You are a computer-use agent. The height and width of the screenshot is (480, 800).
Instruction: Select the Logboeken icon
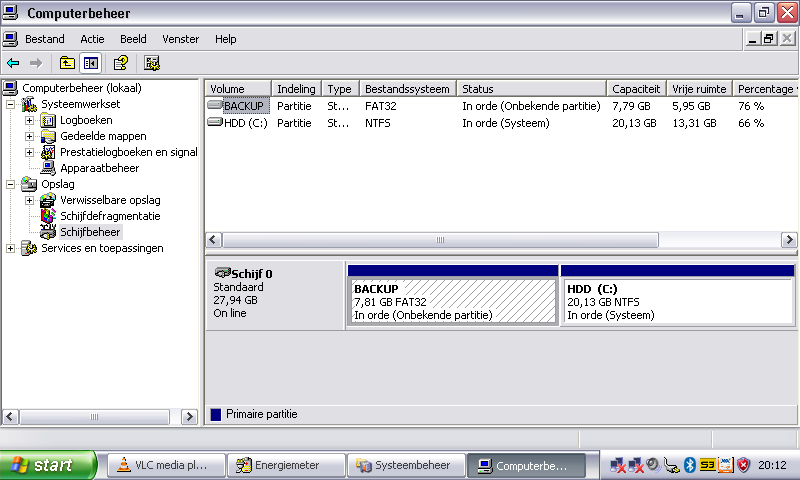tap(48, 120)
